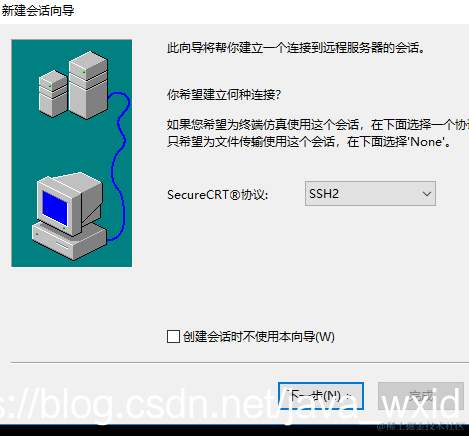Screen dimensions: 469x436
Task: Click the text line mentioning 'None'
Action: point(309,142)
